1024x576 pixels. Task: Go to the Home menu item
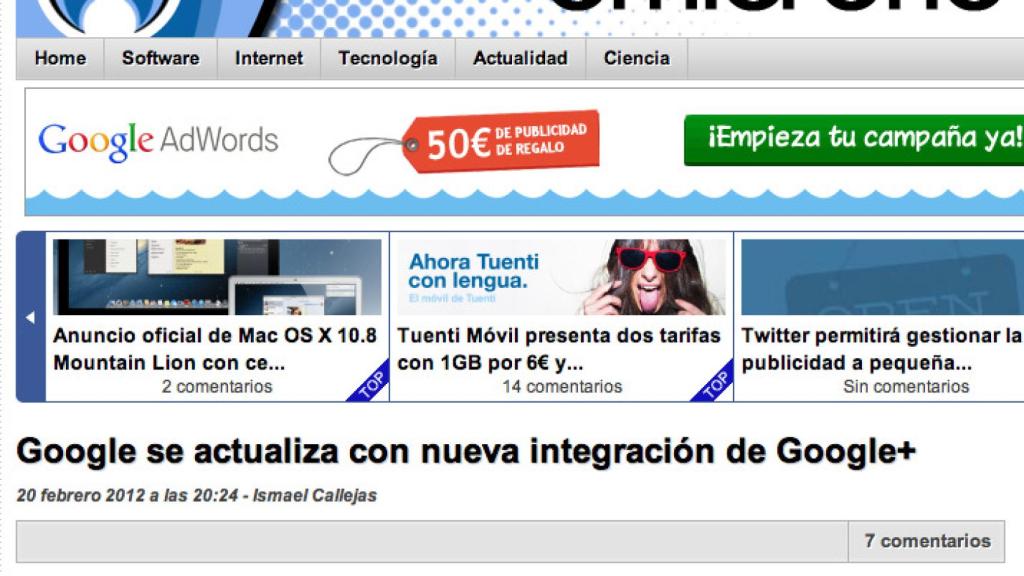click(60, 58)
